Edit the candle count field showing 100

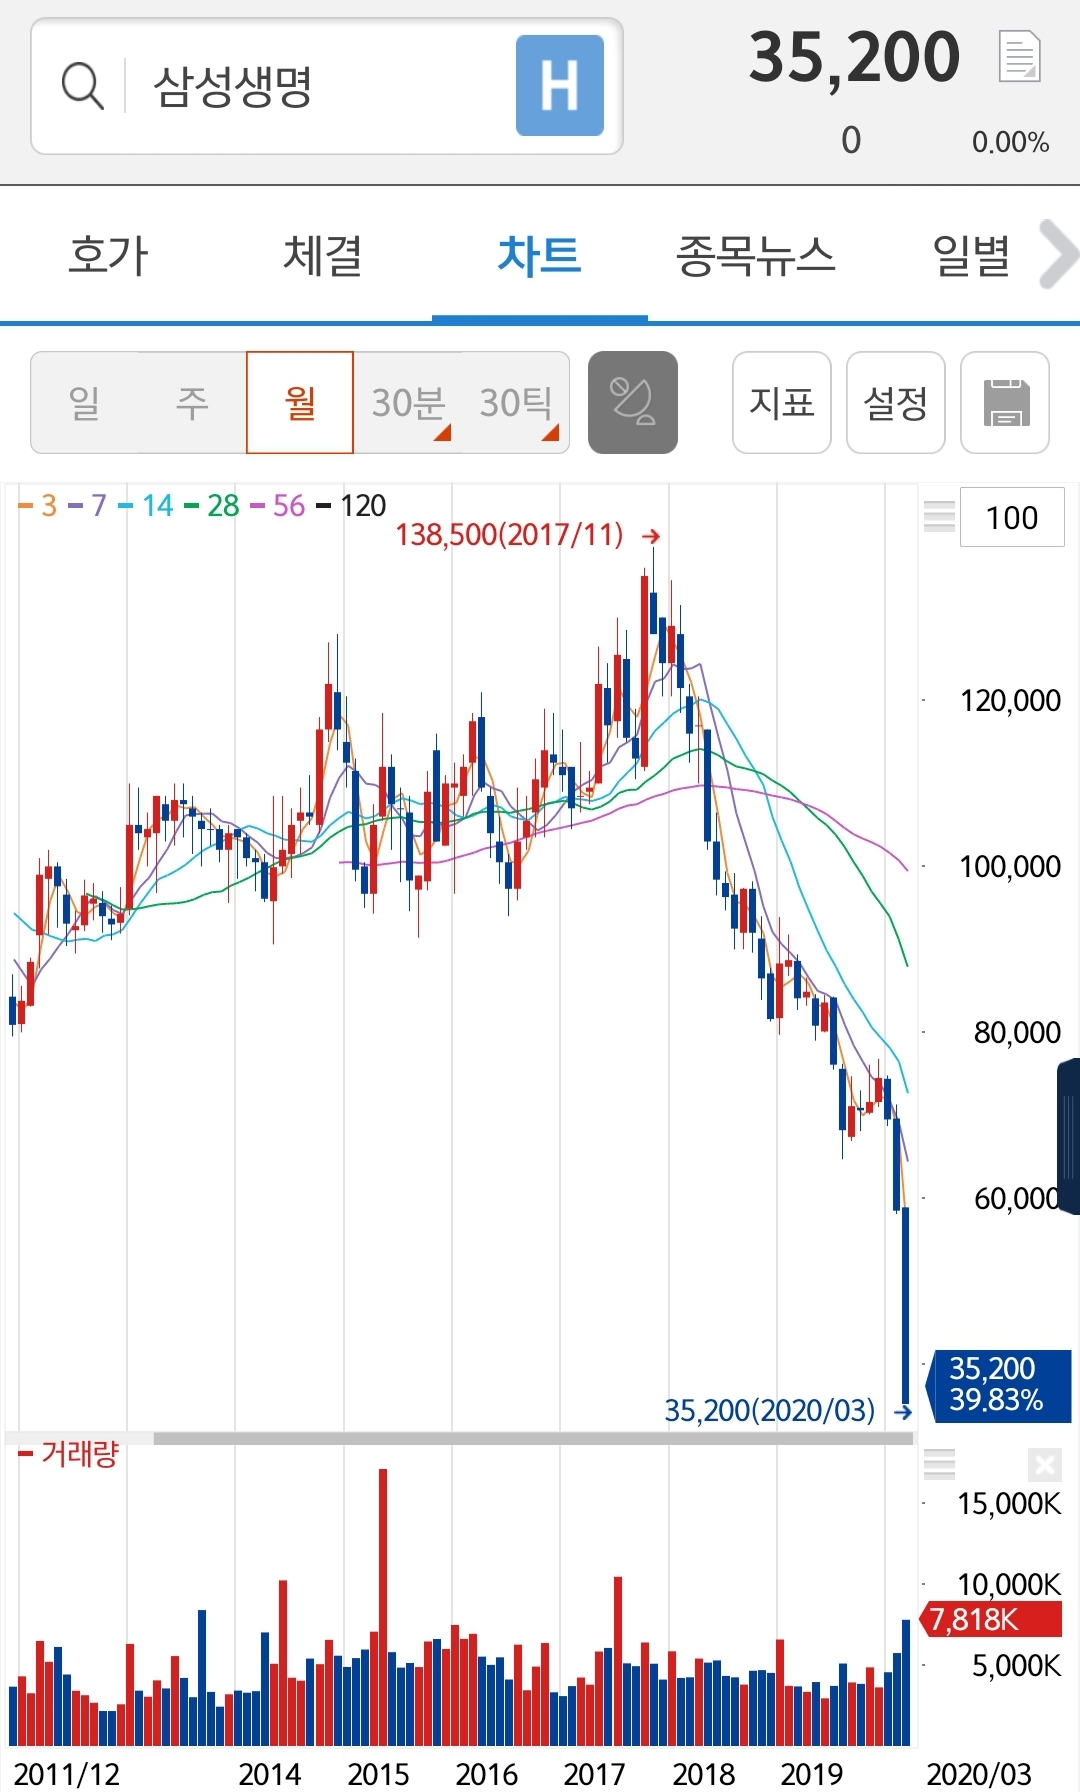(1012, 517)
